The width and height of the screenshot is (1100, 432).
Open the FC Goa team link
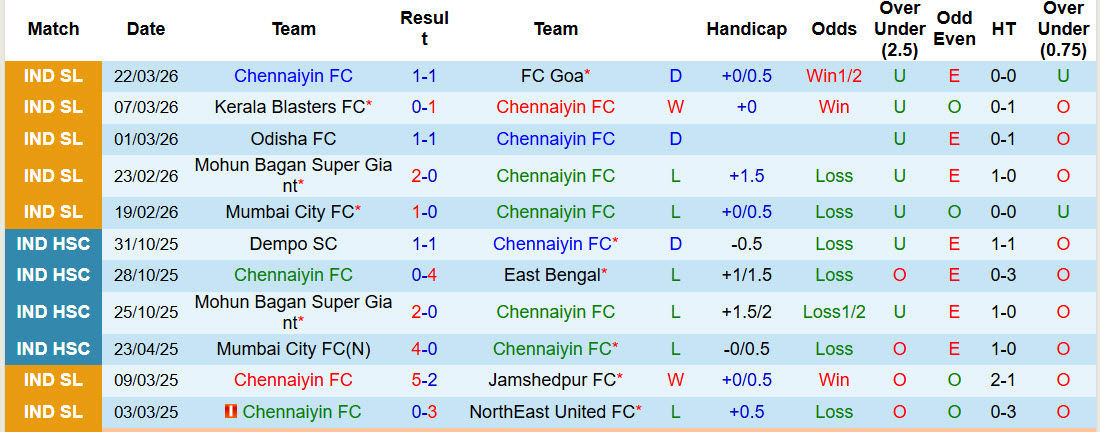coord(552,75)
